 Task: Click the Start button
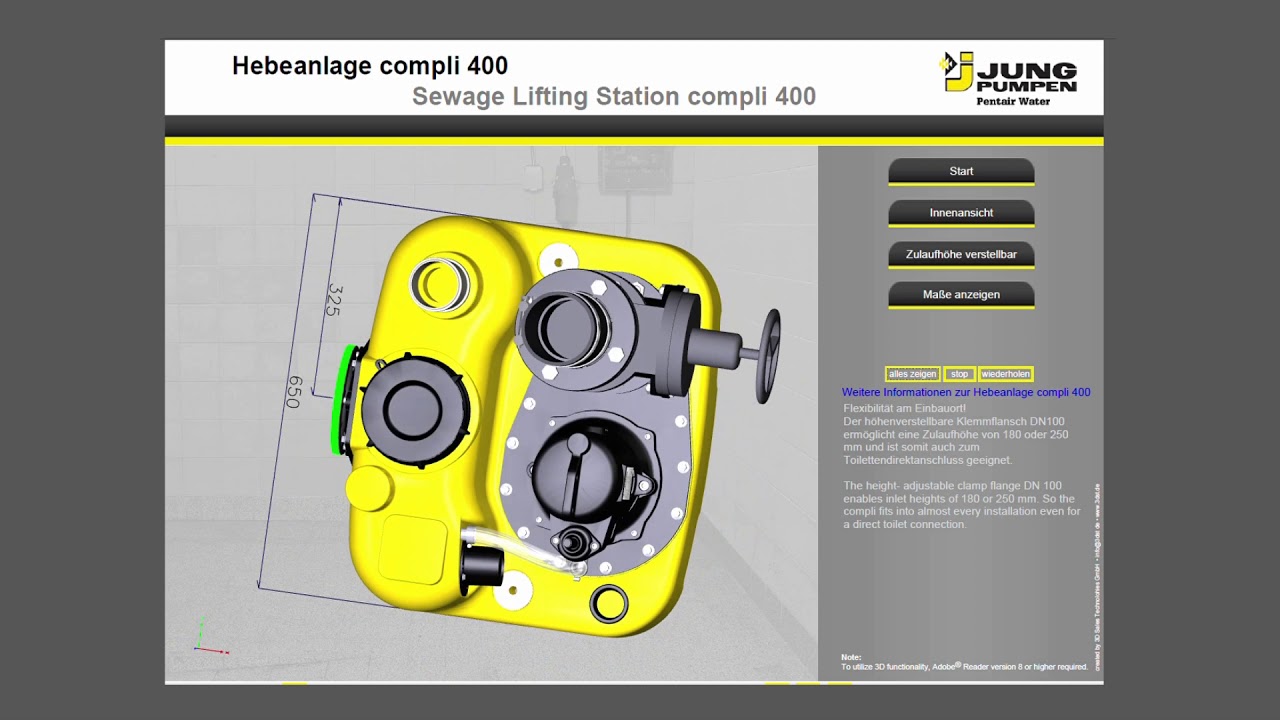[961, 172]
